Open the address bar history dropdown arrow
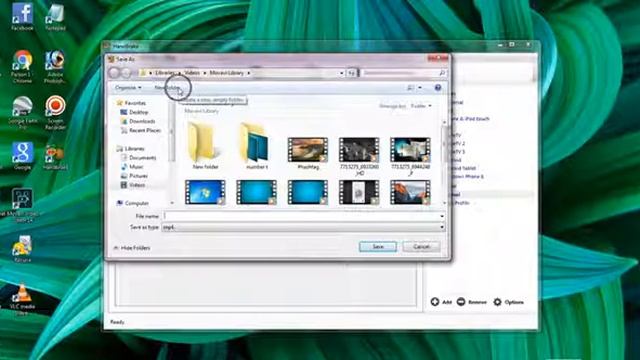The width and height of the screenshot is (640, 360). [342, 73]
